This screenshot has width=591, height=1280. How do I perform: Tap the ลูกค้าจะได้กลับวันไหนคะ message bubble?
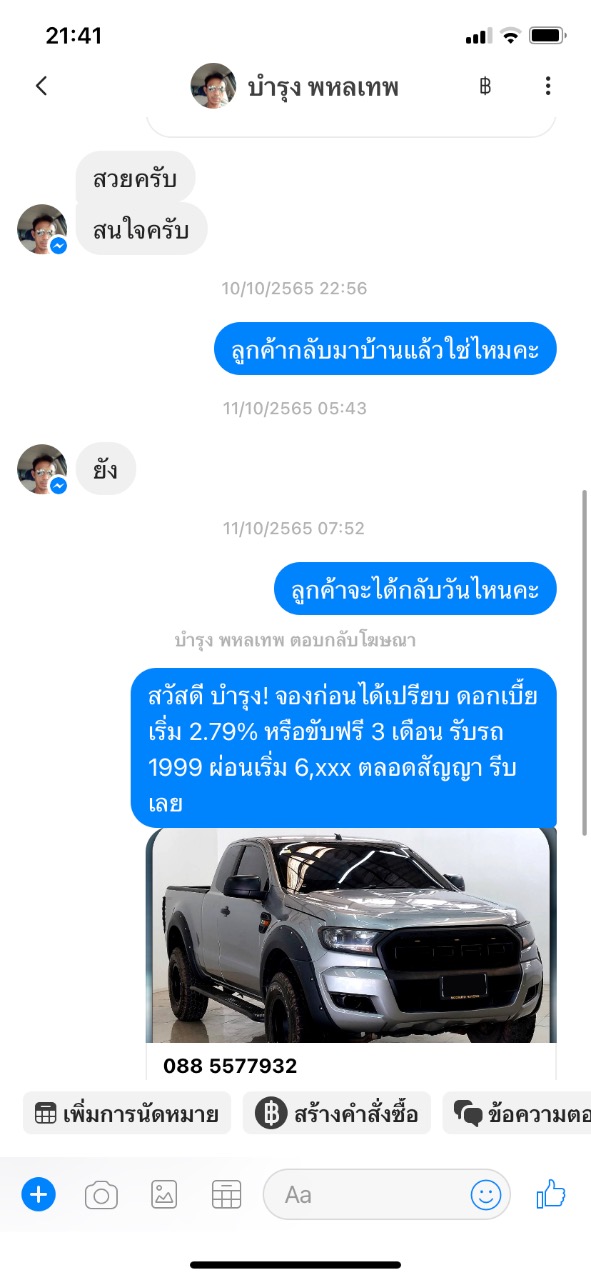[415, 589]
